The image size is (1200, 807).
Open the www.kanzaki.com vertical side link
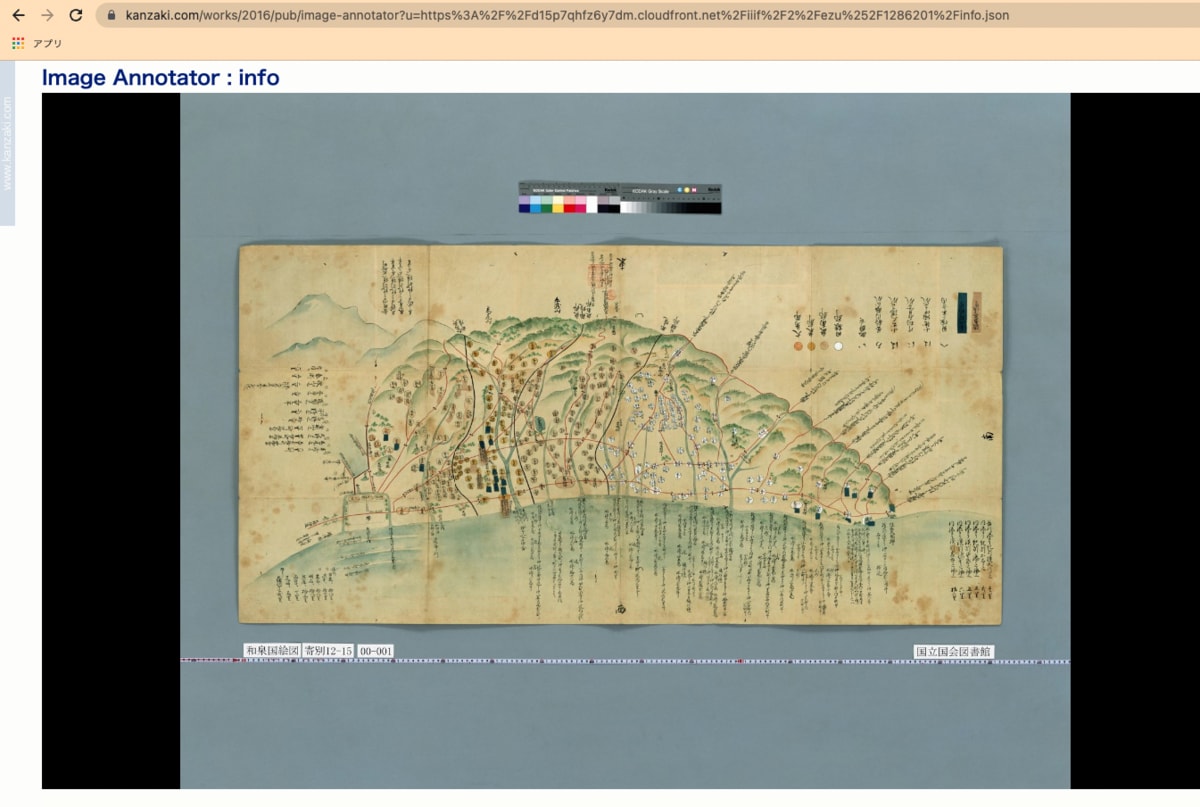(7, 143)
